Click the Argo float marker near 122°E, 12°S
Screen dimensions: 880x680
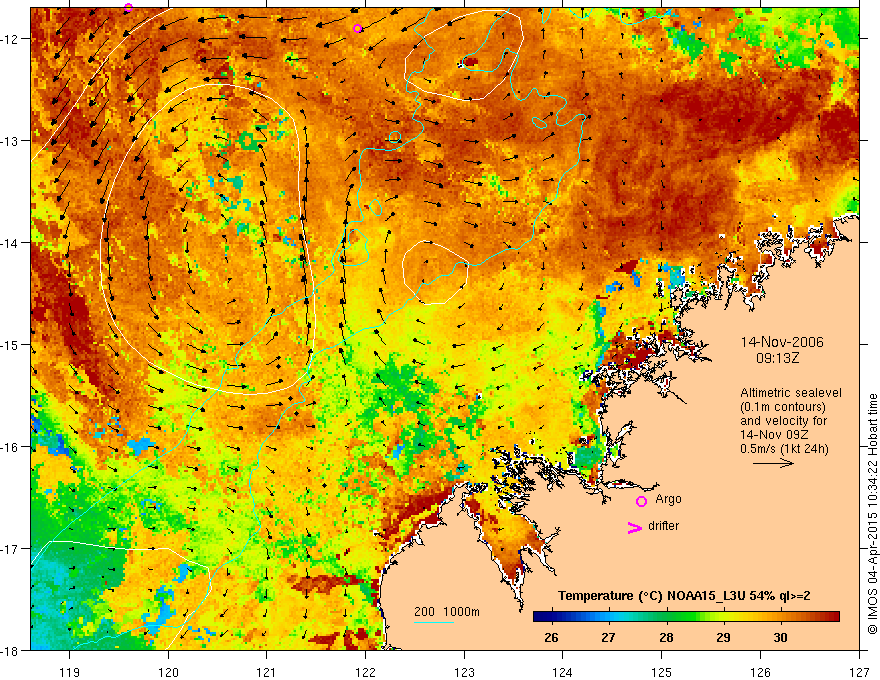pos(358,29)
